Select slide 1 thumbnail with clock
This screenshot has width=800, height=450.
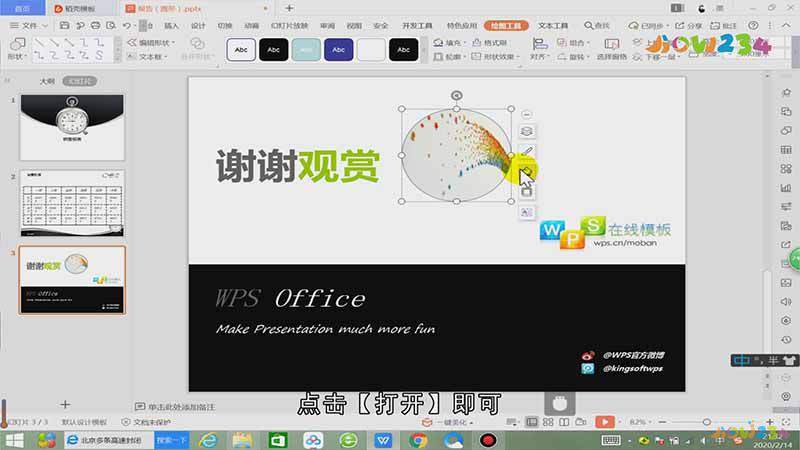pyautogui.click(x=72, y=127)
